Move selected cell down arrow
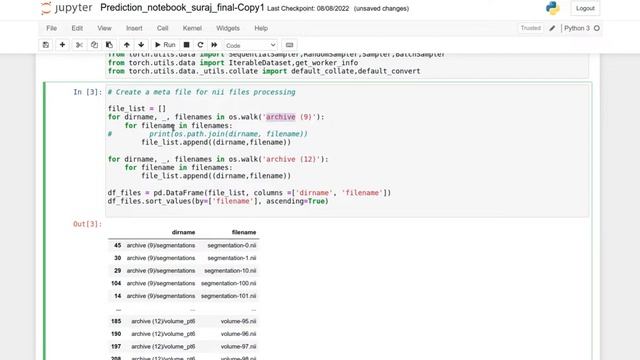 [x=141, y=45]
